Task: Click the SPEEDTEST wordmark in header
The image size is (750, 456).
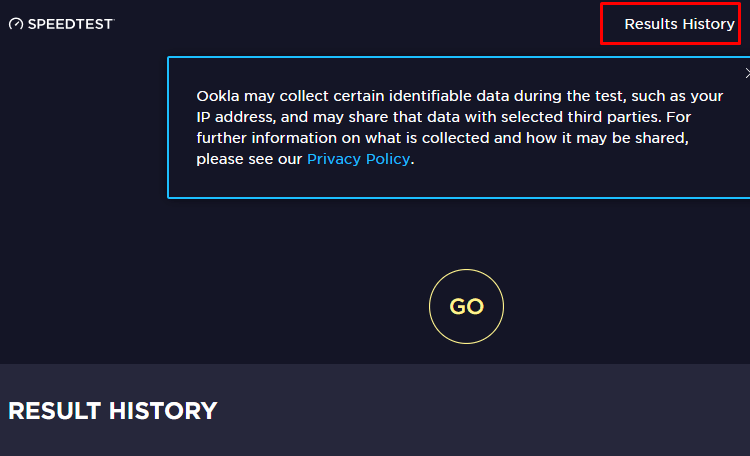Action: [x=71, y=24]
